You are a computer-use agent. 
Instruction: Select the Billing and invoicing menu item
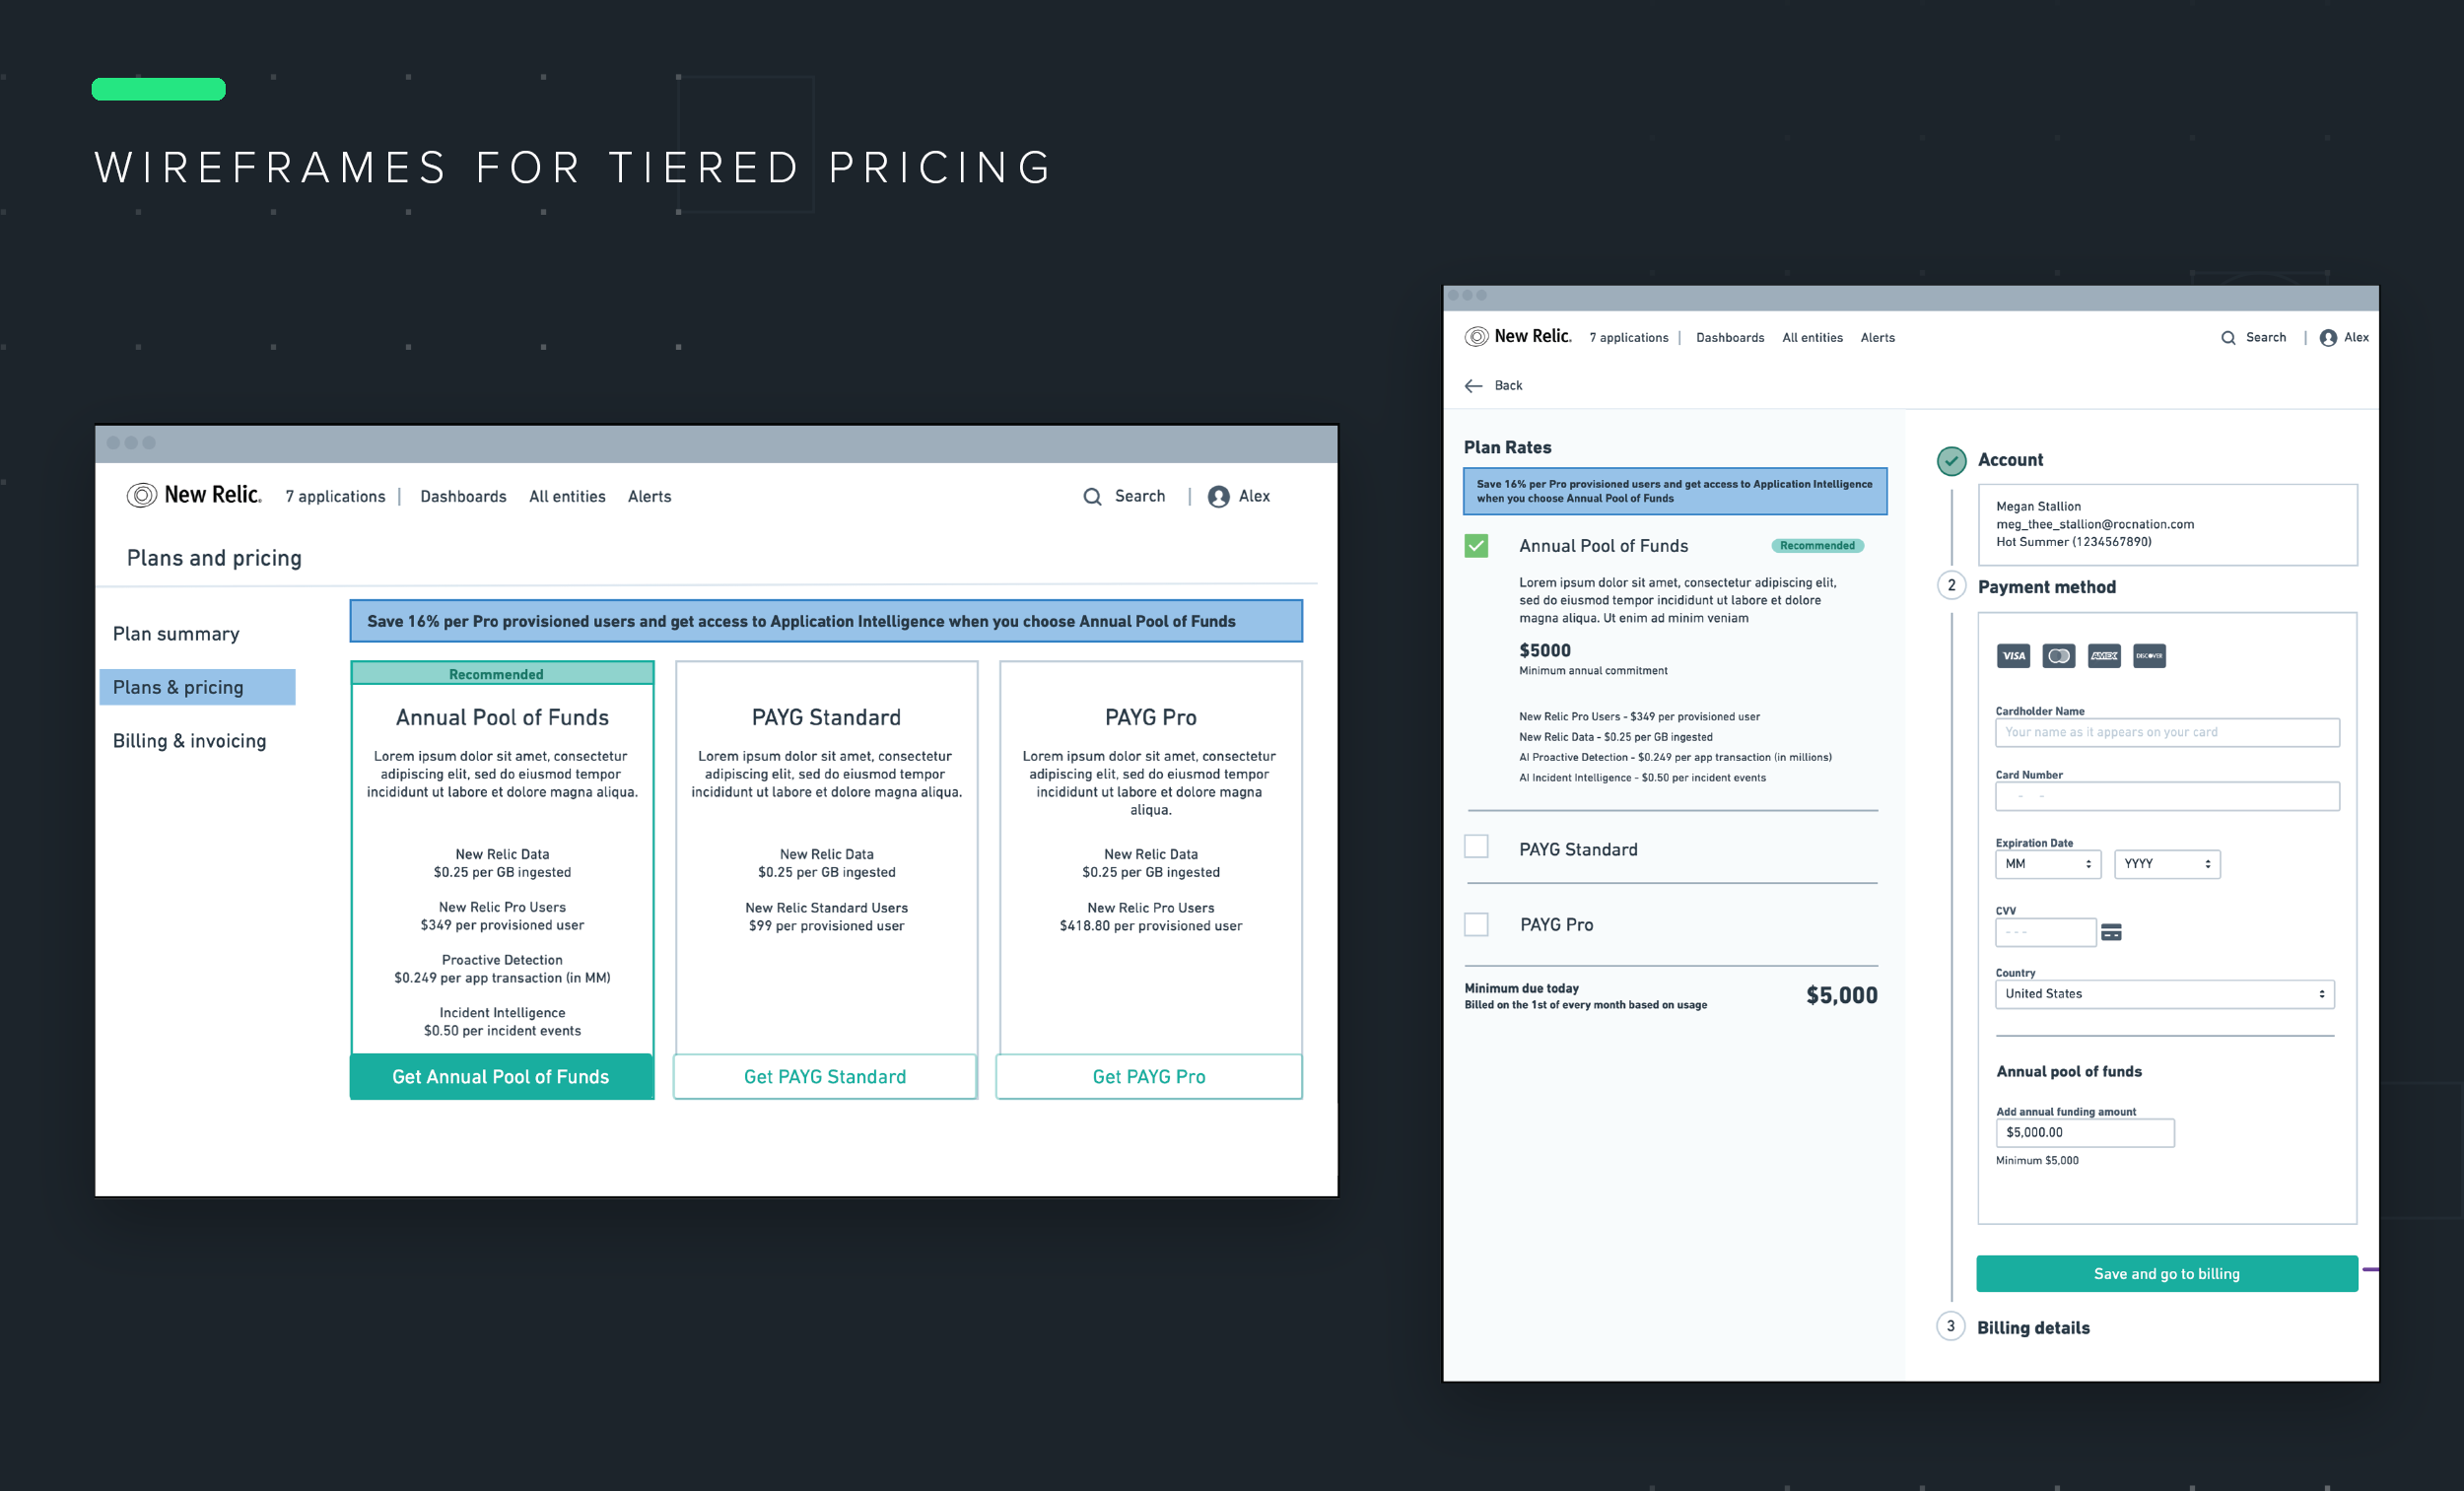pos(188,739)
